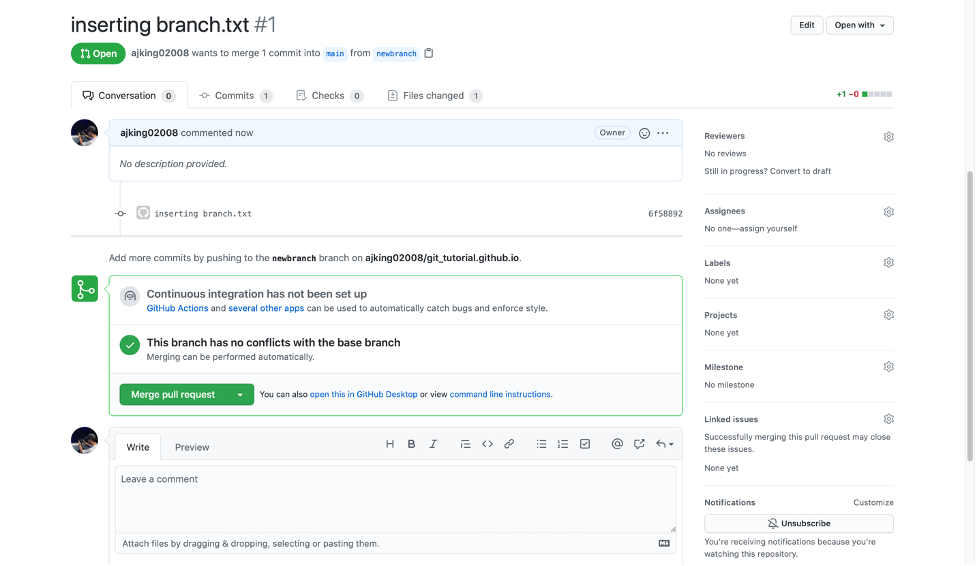The height and width of the screenshot is (566, 977).
Task: Open the command line instructions link
Action: [500, 395]
